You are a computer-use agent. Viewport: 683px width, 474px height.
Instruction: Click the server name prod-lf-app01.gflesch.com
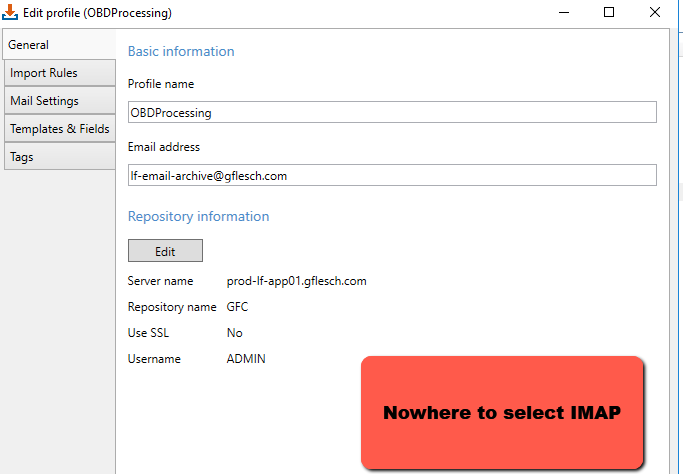(297, 281)
